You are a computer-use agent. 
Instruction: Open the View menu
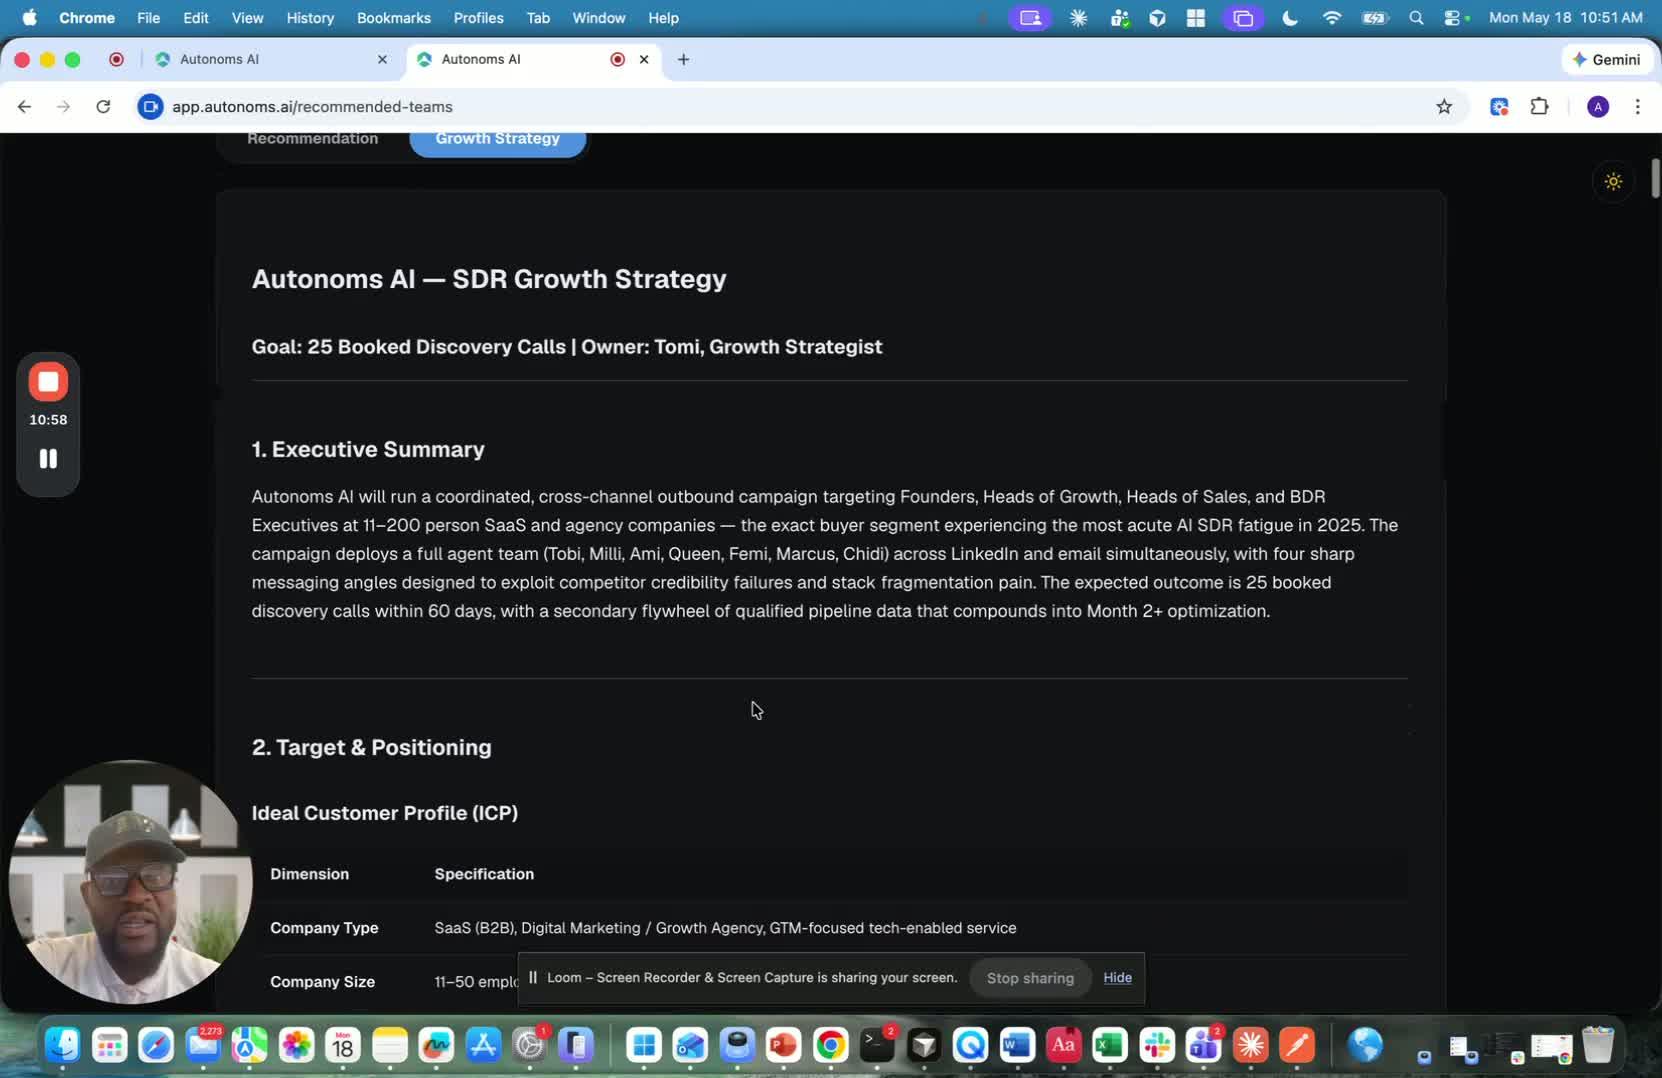tap(247, 18)
